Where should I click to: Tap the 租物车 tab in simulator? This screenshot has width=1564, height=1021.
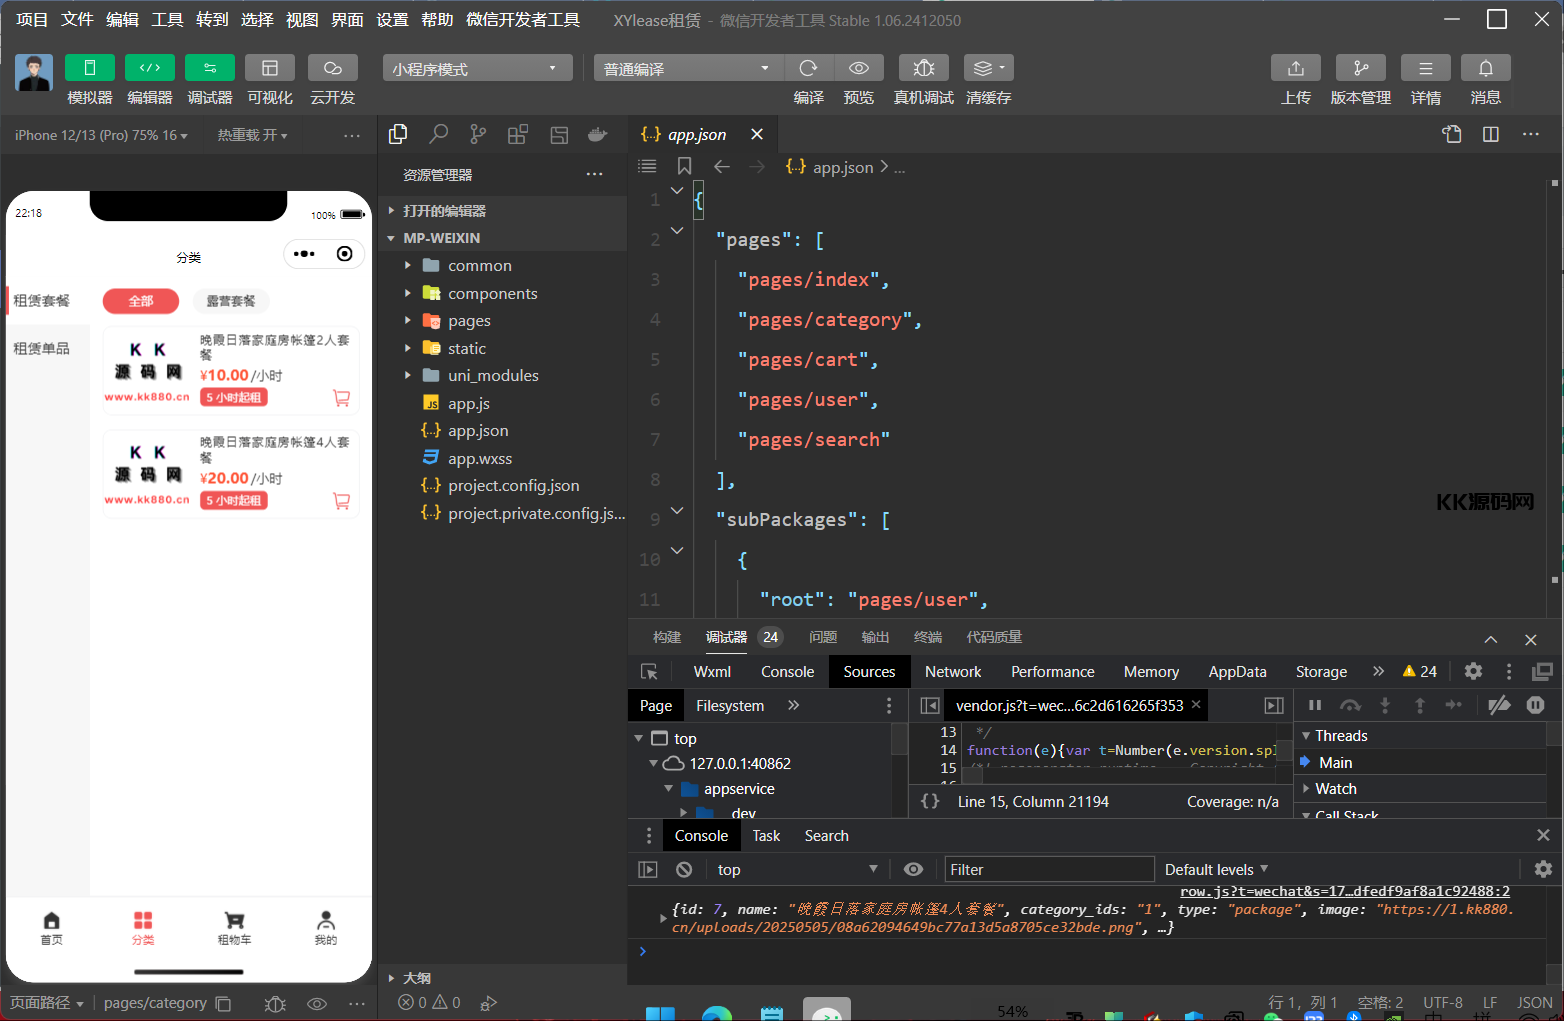coord(234,927)
